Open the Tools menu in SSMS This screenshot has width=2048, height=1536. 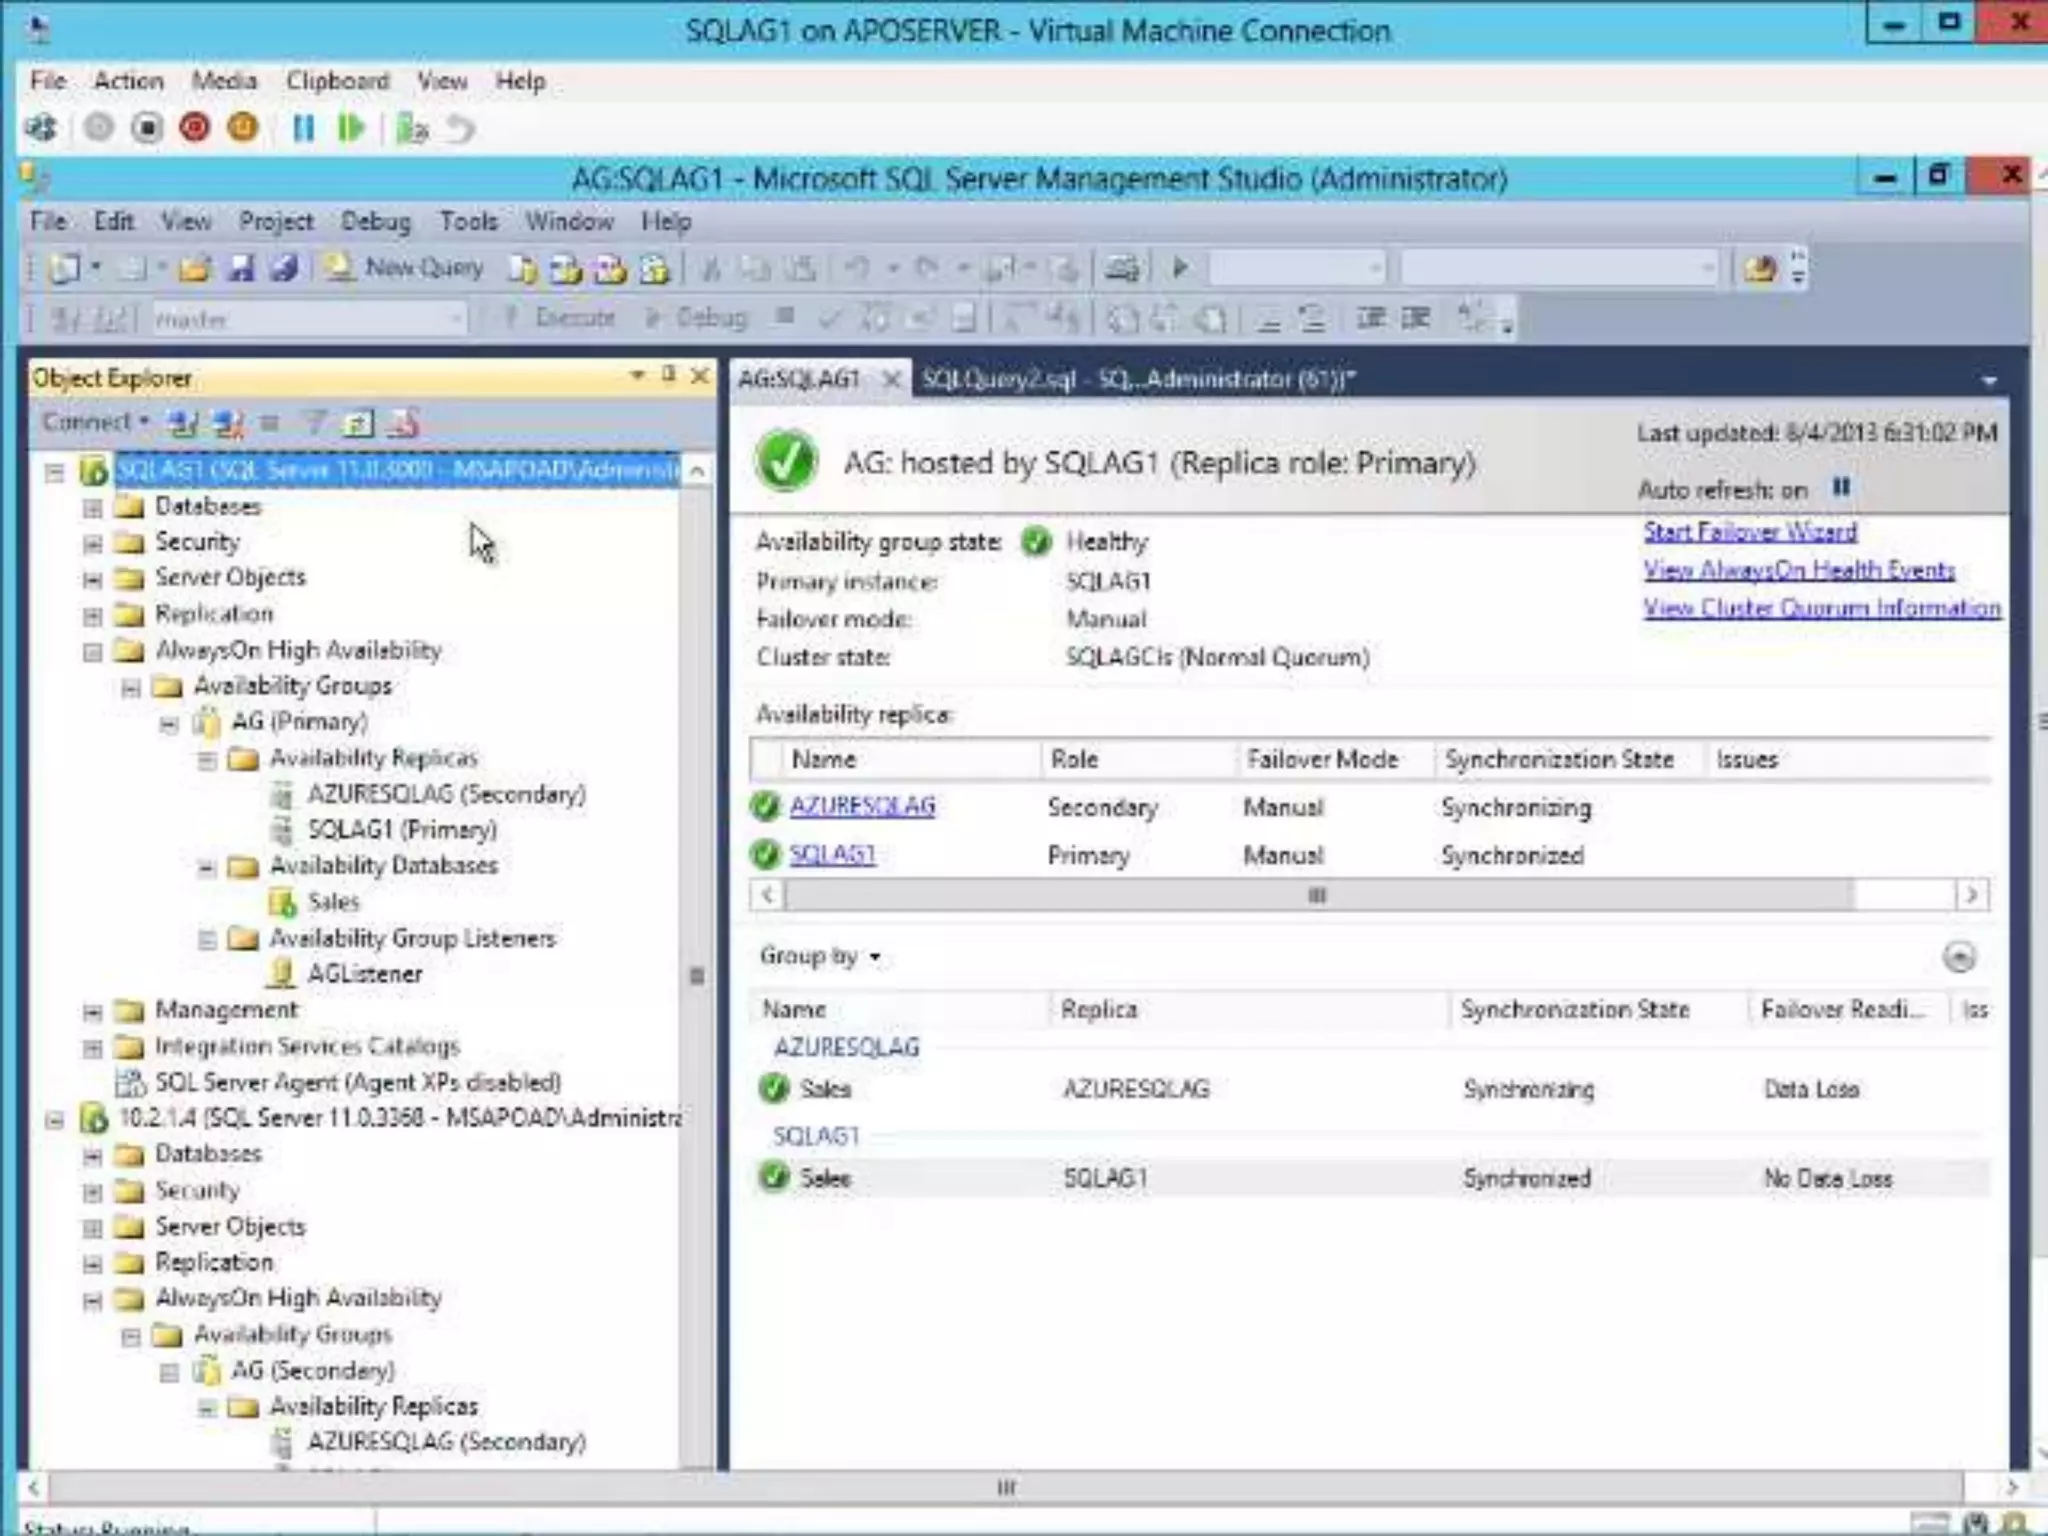[468, 221]
